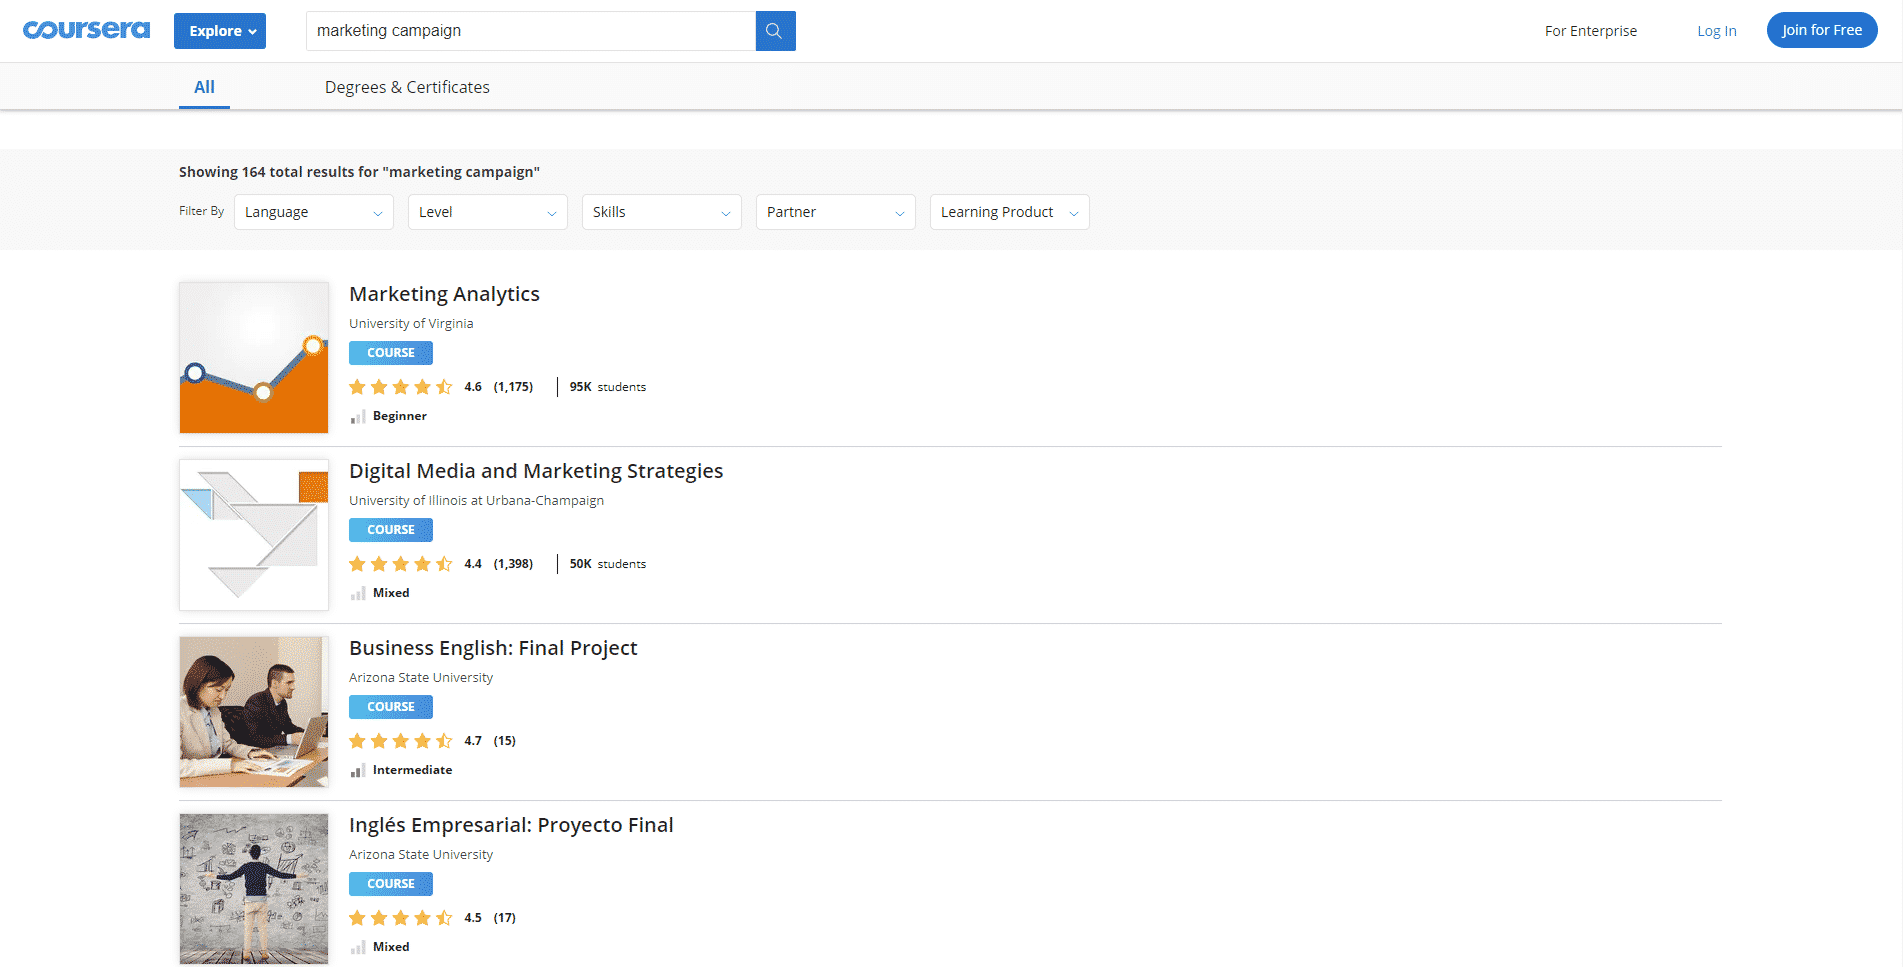Click the Join for Free button

[1822, 30]
